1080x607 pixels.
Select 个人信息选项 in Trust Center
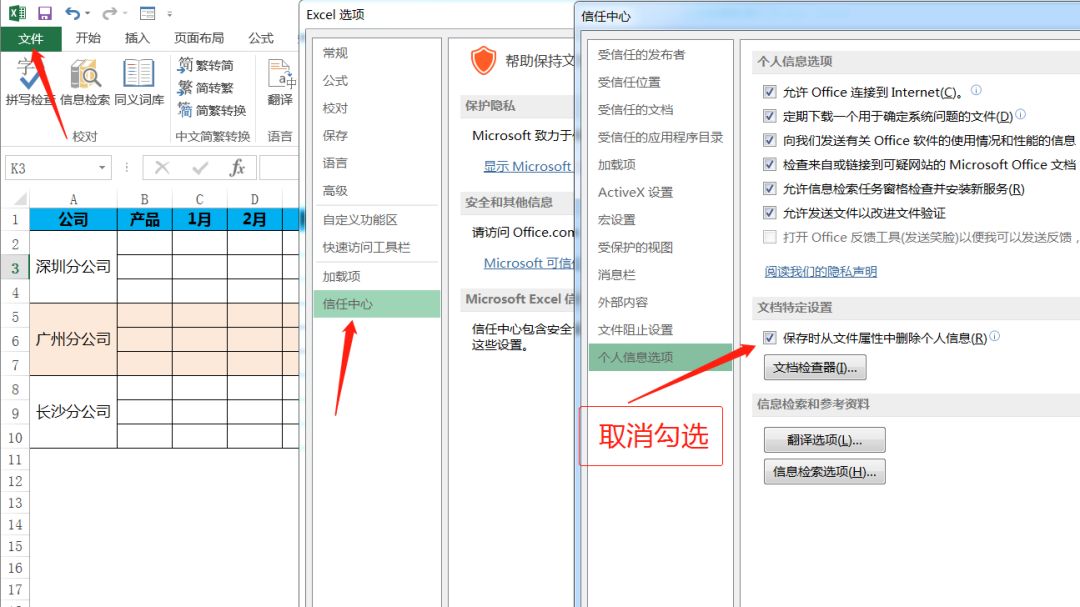(x=661, y=357)
